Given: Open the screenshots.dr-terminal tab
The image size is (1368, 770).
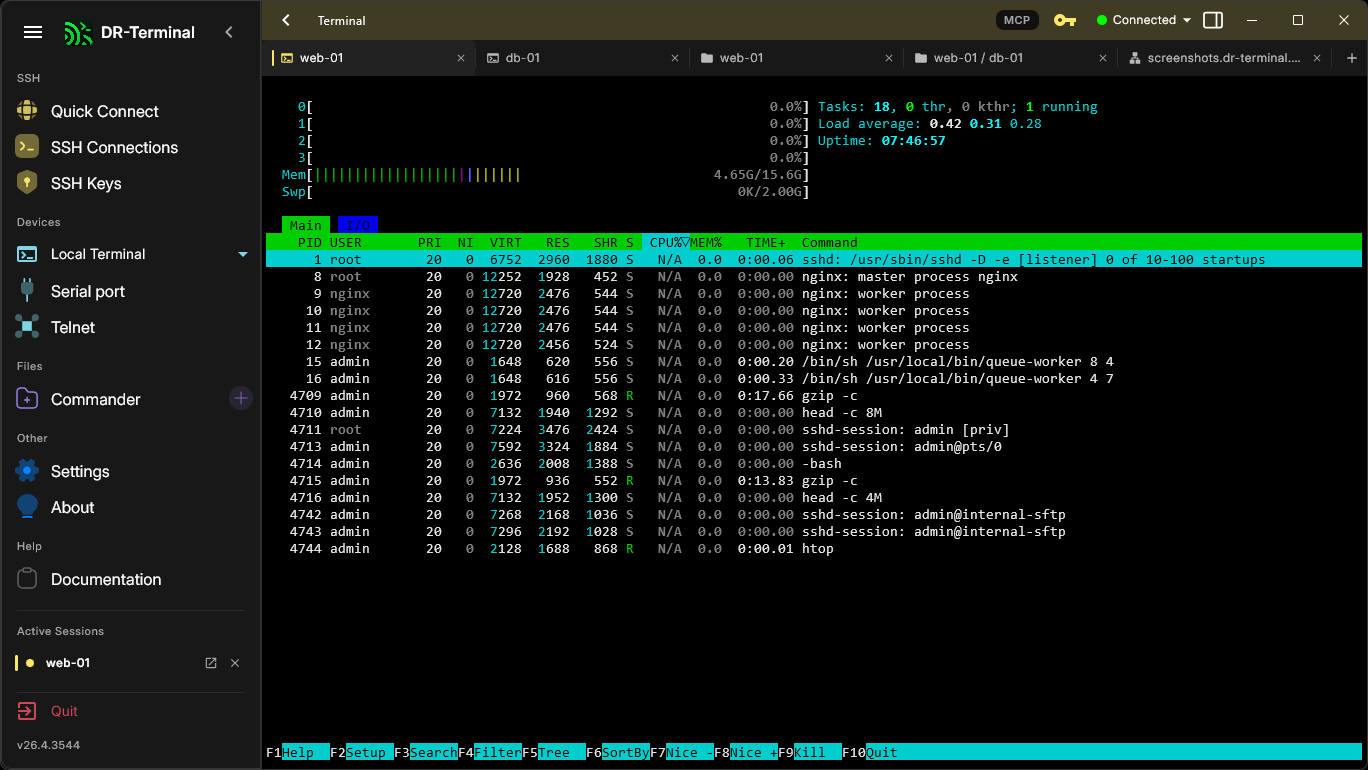Looking at the screenshot, I should point(1223,58).
